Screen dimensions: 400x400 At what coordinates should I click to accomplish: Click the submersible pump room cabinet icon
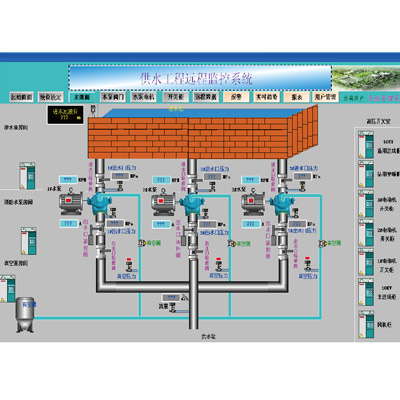(27, 176)
